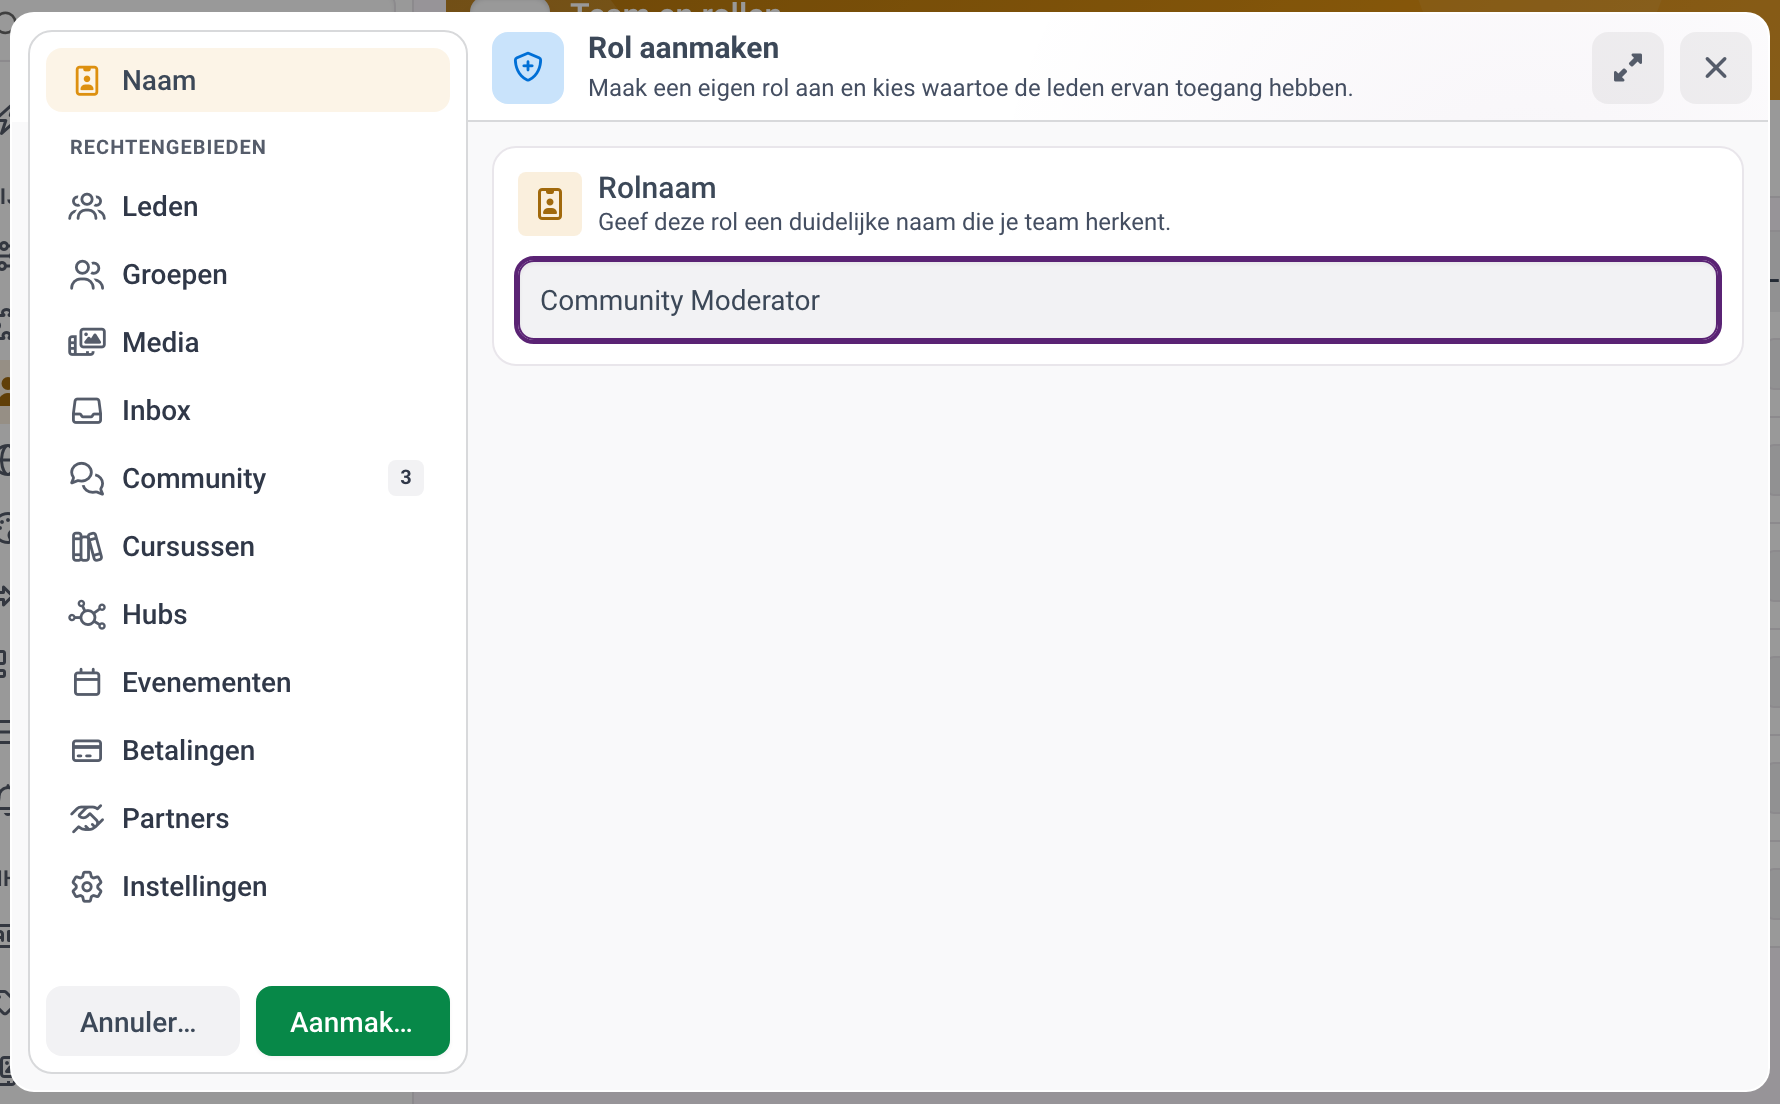Open Hubs permissions

(x=248, y=614)
